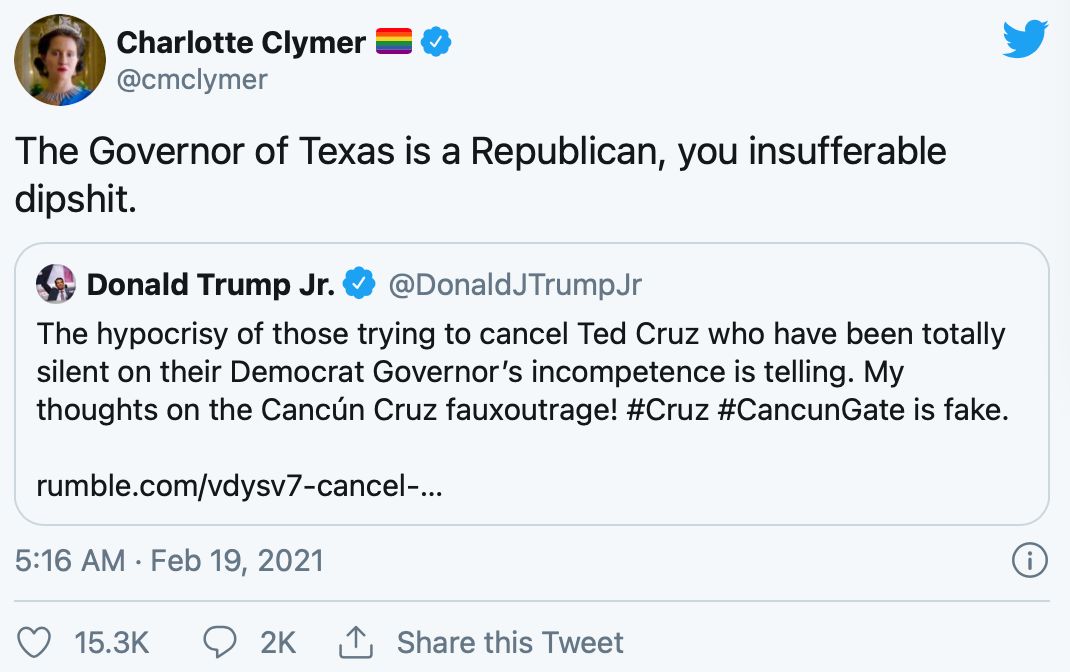Open the tweet info circle icon
The height and width of the screenshot is (672, 1070).
[x=1030, y=560]
